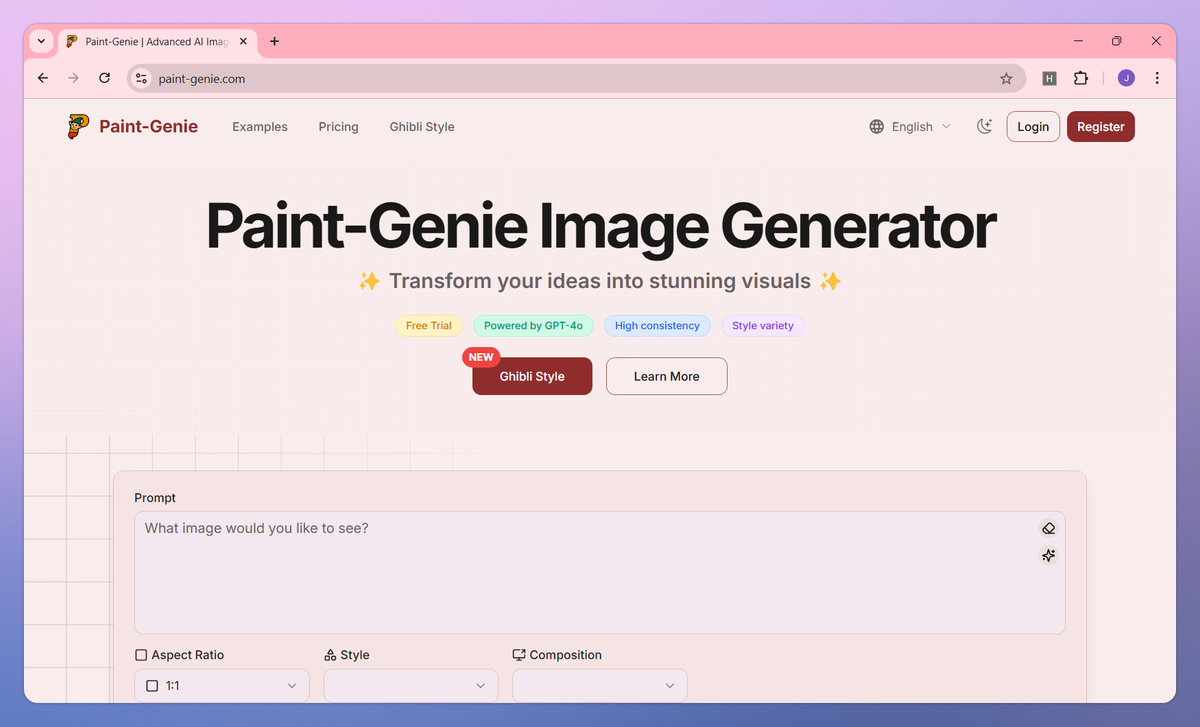Toggle dark mode moon icon
The image size is (1200, 727).
pyautogui.click(x=985, y=126)
